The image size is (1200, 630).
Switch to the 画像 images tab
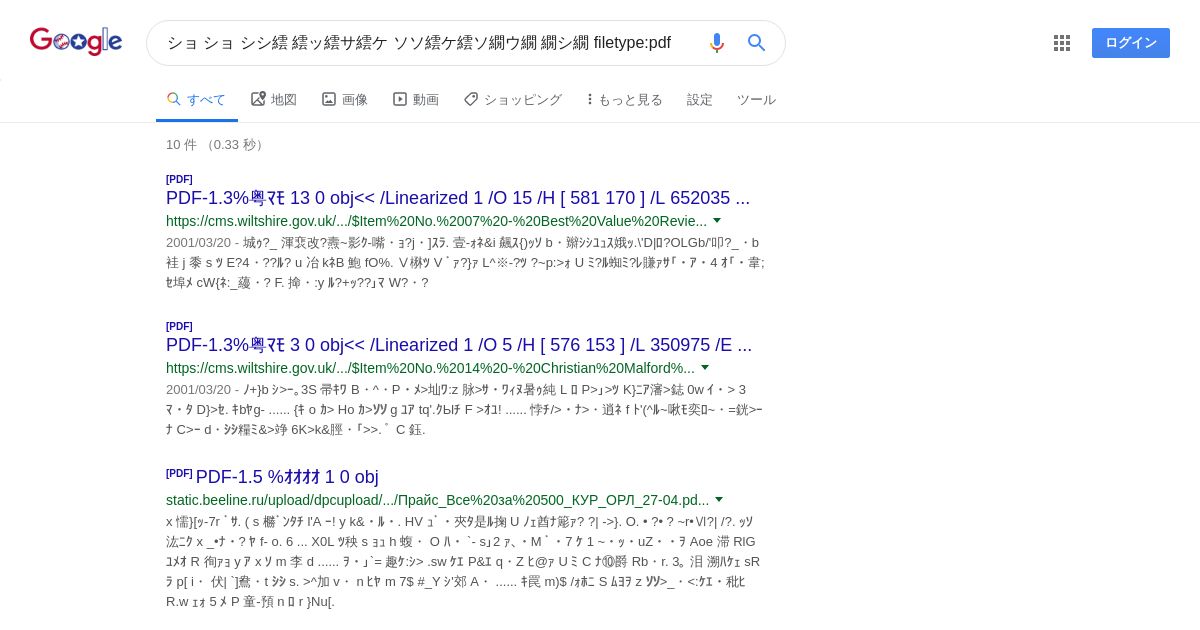pos(345,100)
